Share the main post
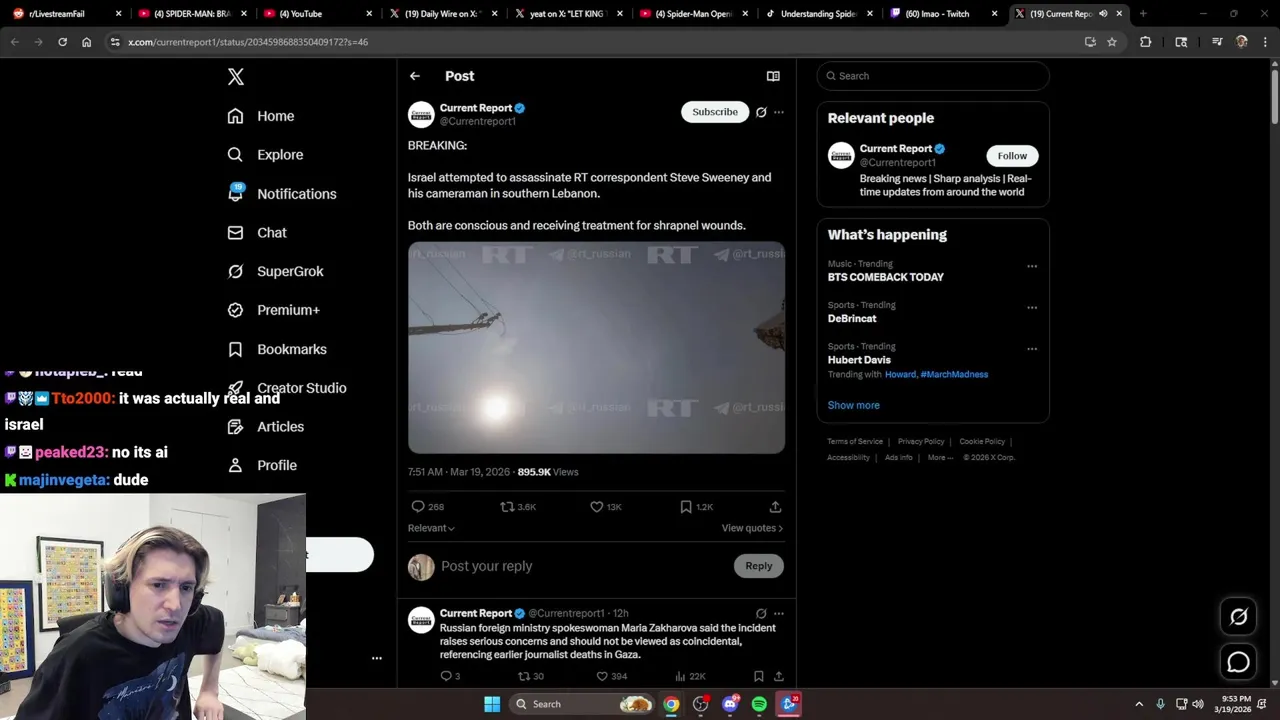Screen dimensions: 1280x720 775,507
